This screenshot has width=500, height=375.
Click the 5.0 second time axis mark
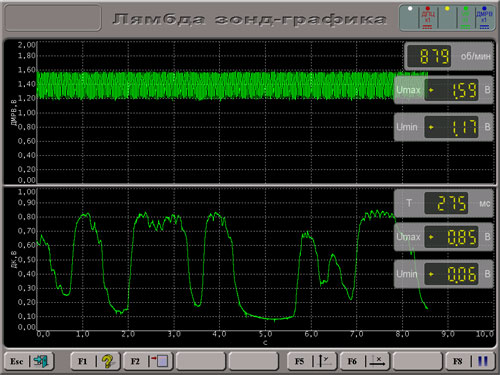tap(266, 334)
